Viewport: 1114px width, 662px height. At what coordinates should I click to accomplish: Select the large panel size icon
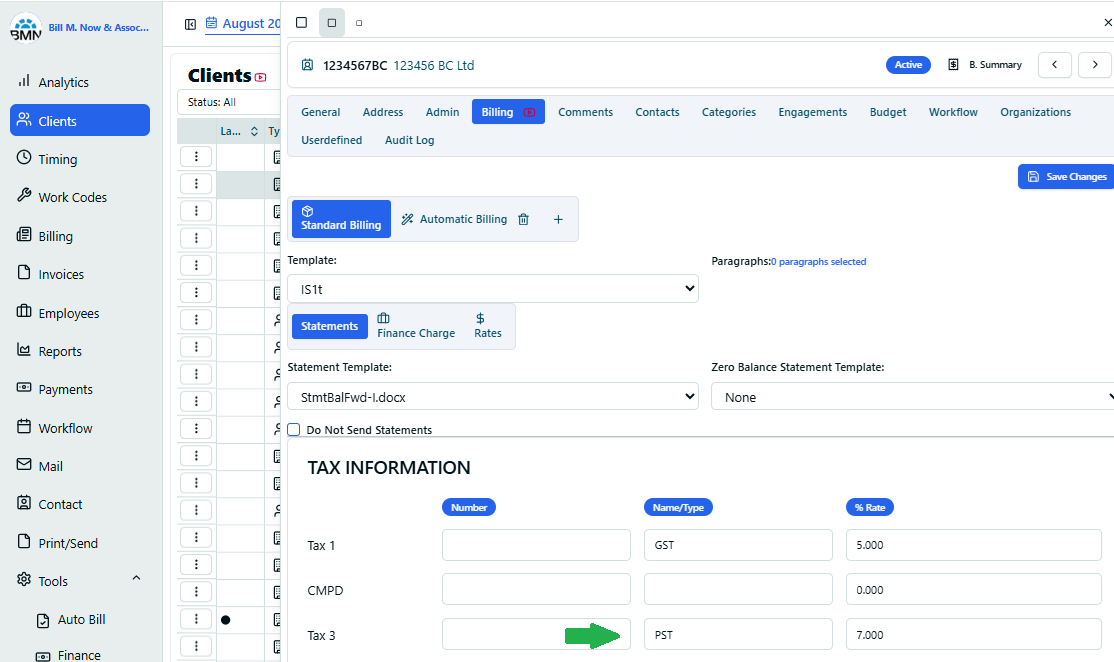click(x=301, y=23)
